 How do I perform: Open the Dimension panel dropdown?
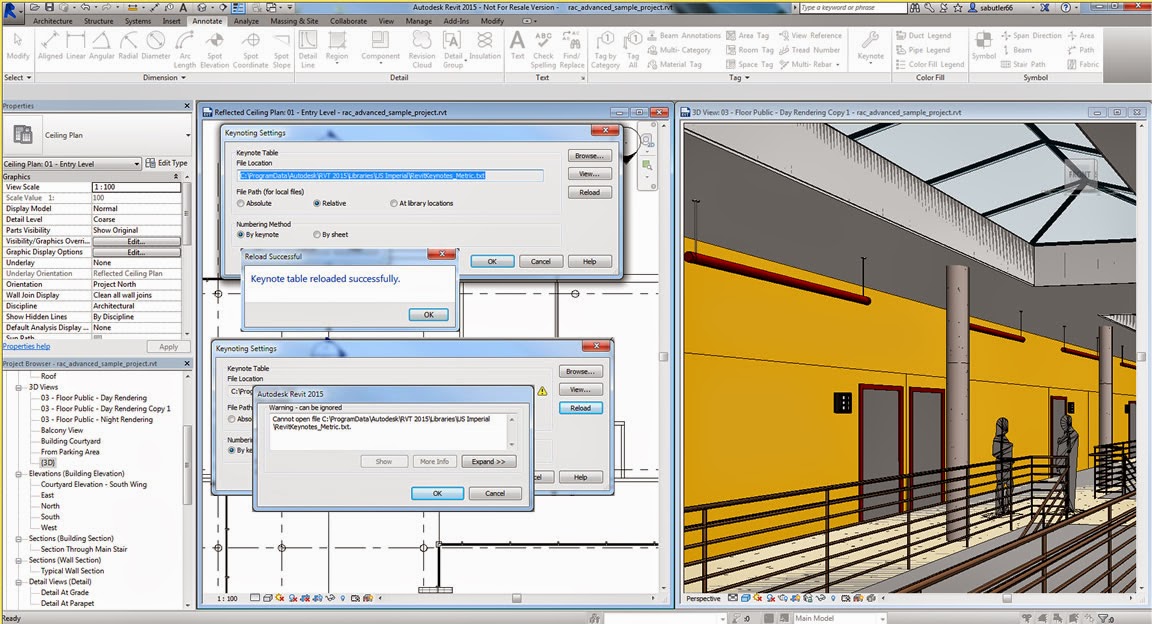[181, 77]
